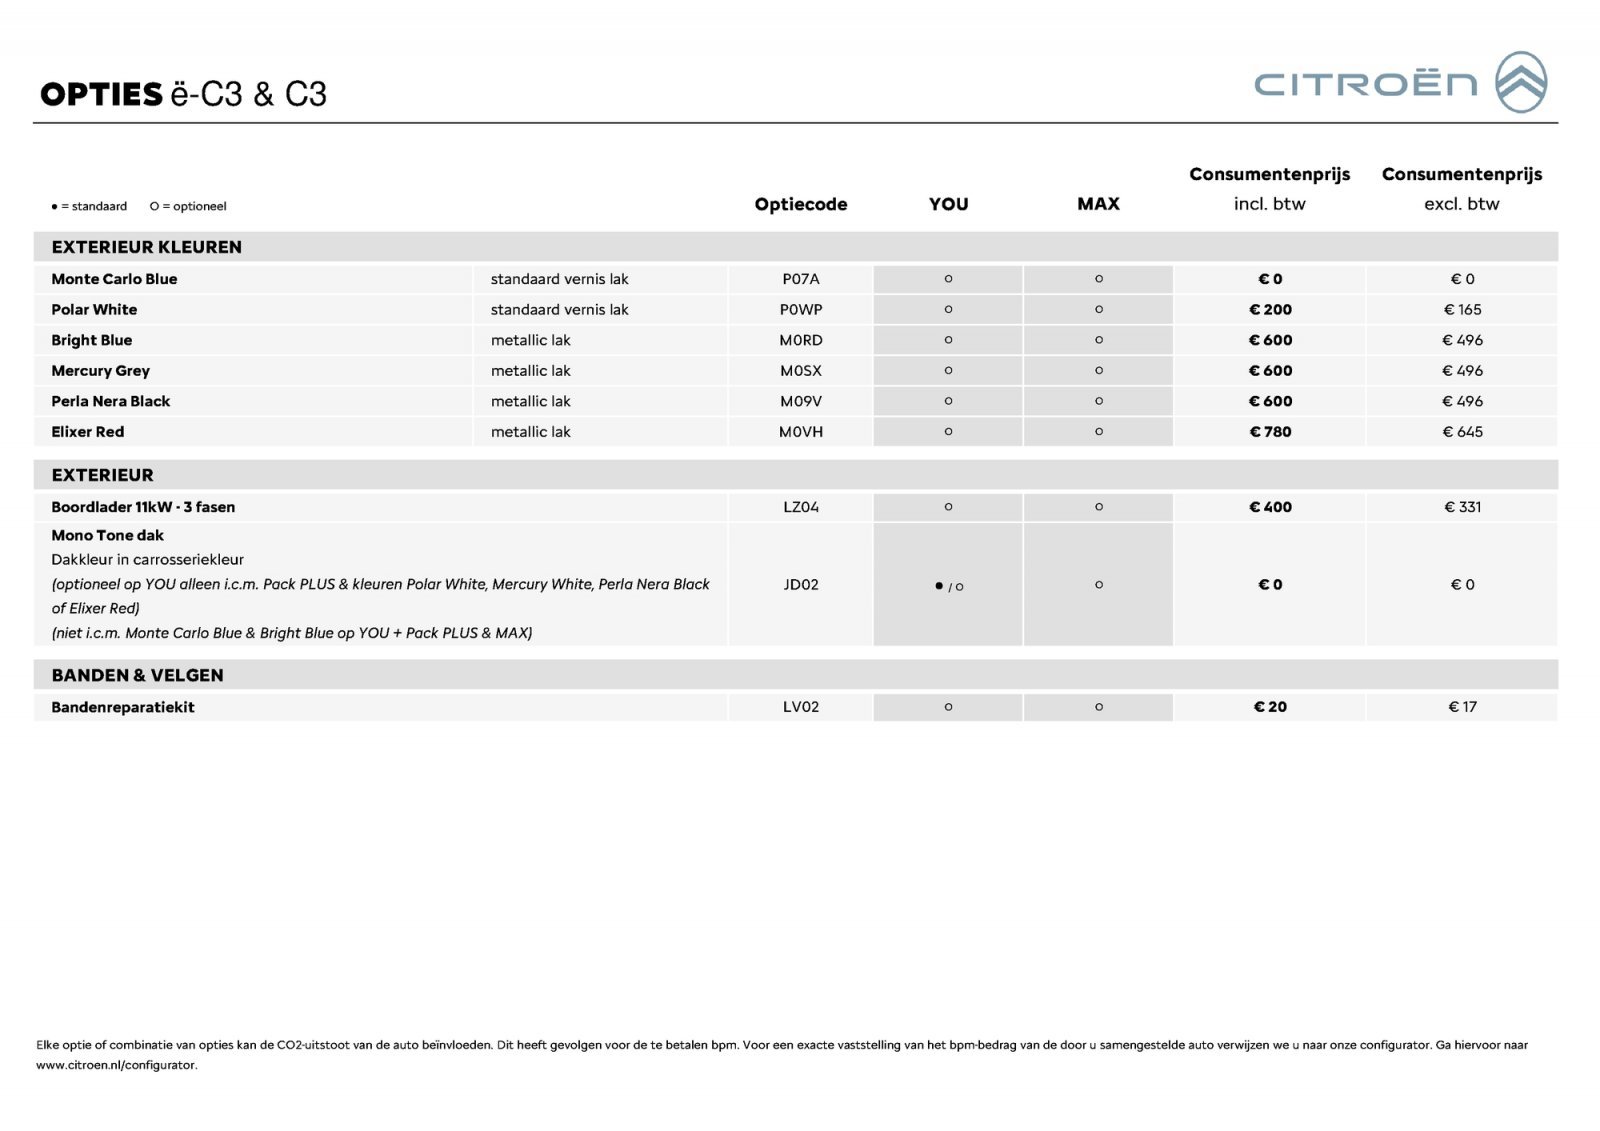Select the Elixer Red row name
Screen dimensions: 1600x1131
88,432
